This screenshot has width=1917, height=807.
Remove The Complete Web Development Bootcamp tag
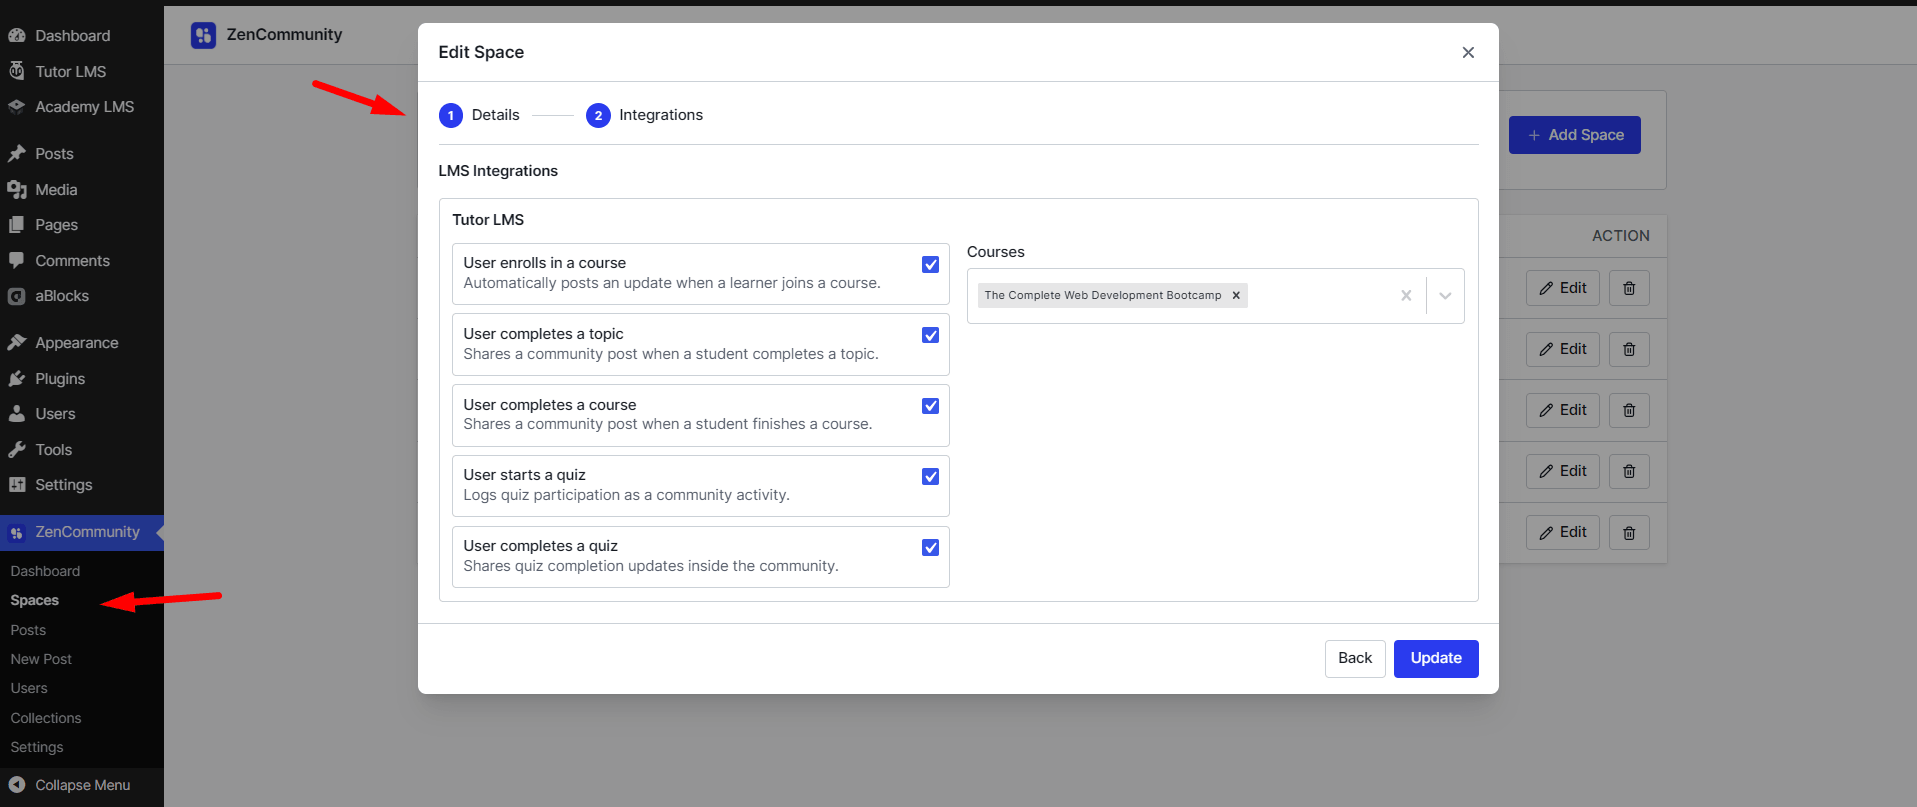click(1236, 296)
